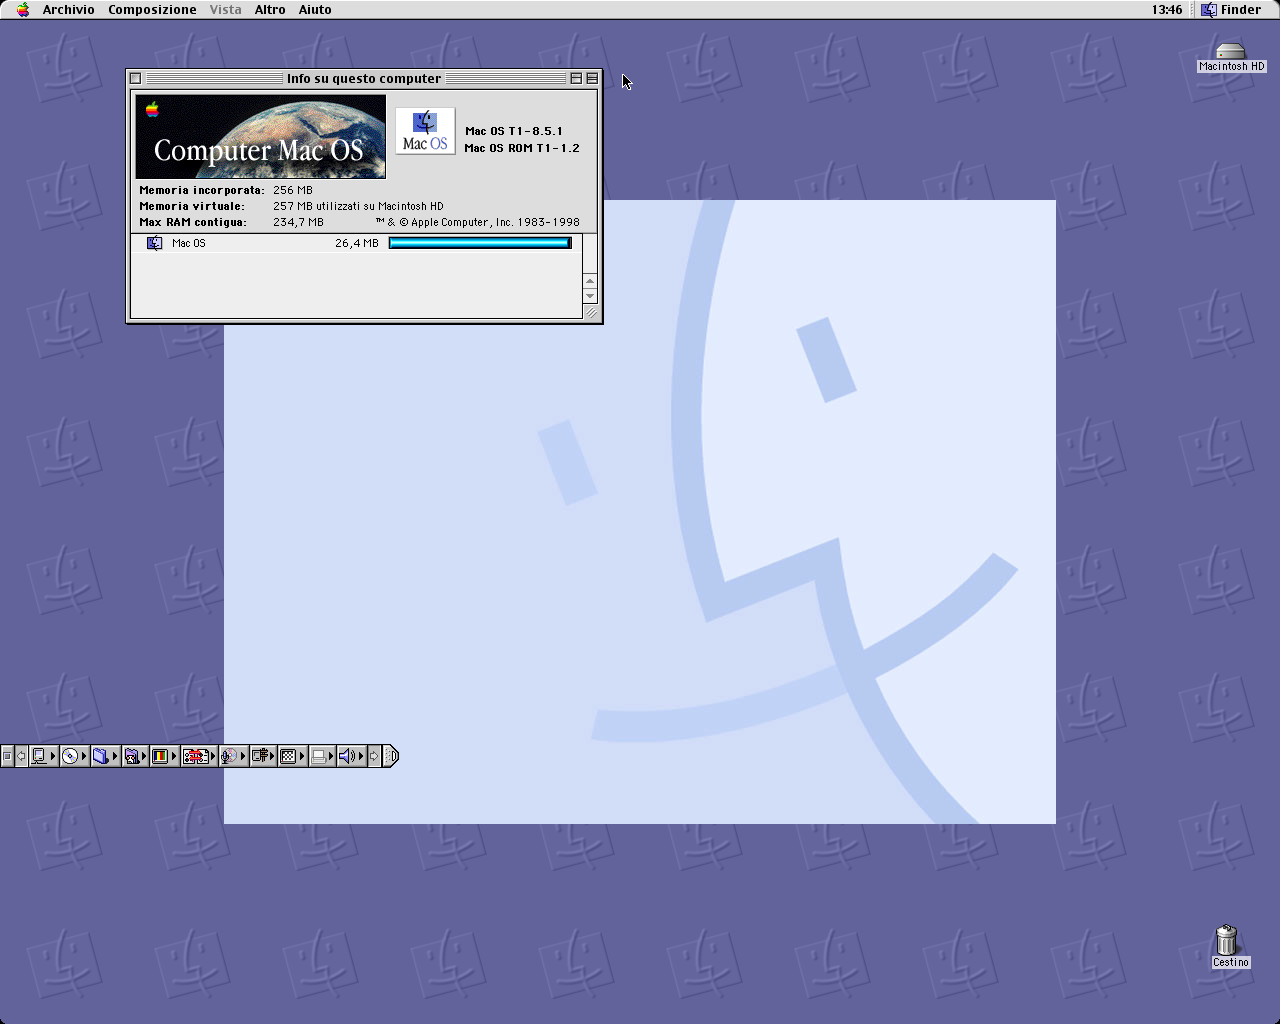Viewport: 1280px width, 1024px height.
Task: Collapse the Info su questo computer window
Action: coord(592,78)
